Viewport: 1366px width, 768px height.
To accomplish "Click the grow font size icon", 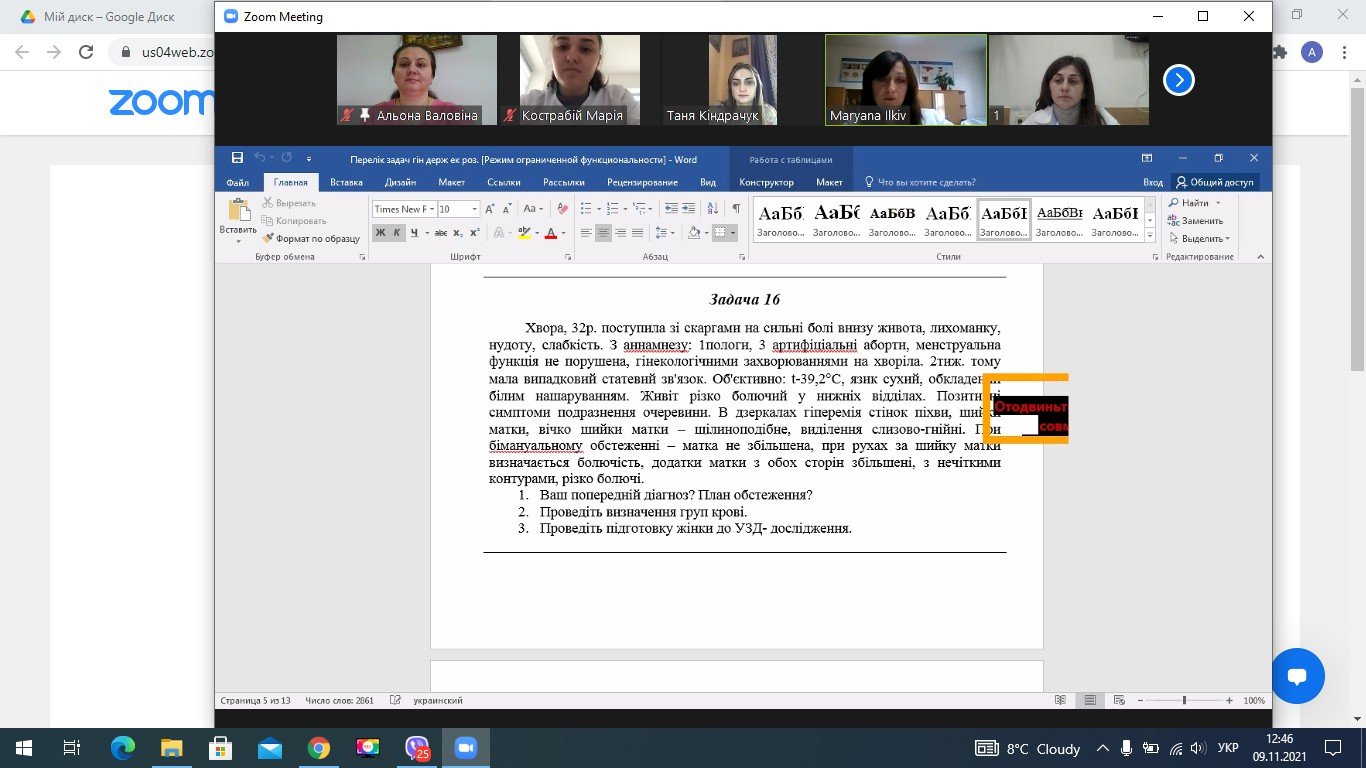I will [x=490, y=209].
